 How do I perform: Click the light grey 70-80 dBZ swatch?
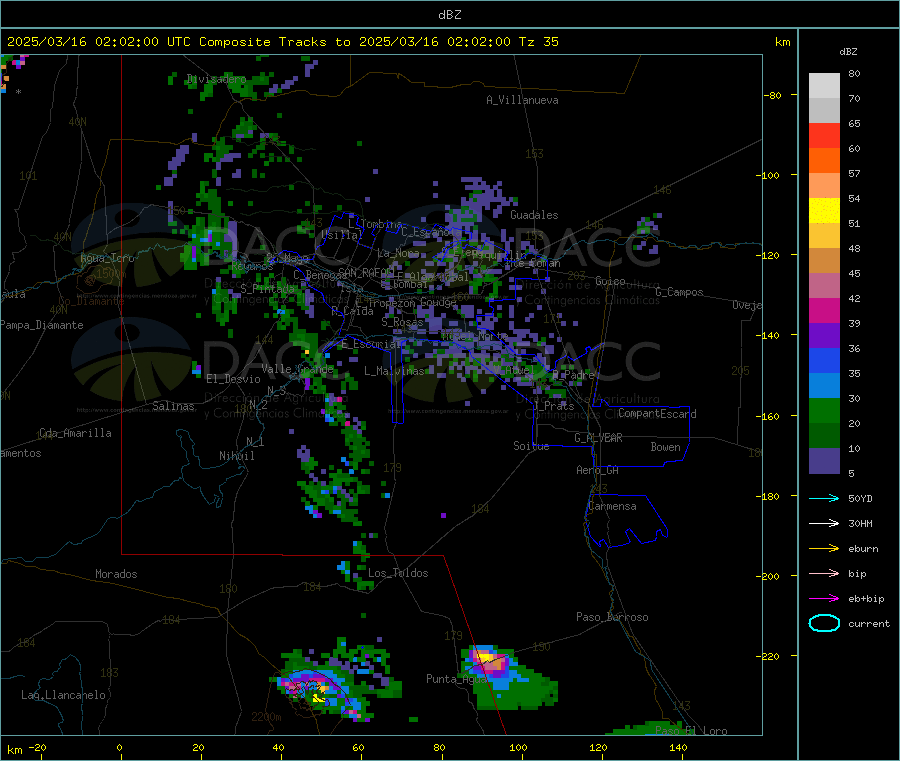pyautogui.click(x=824, y=86)
